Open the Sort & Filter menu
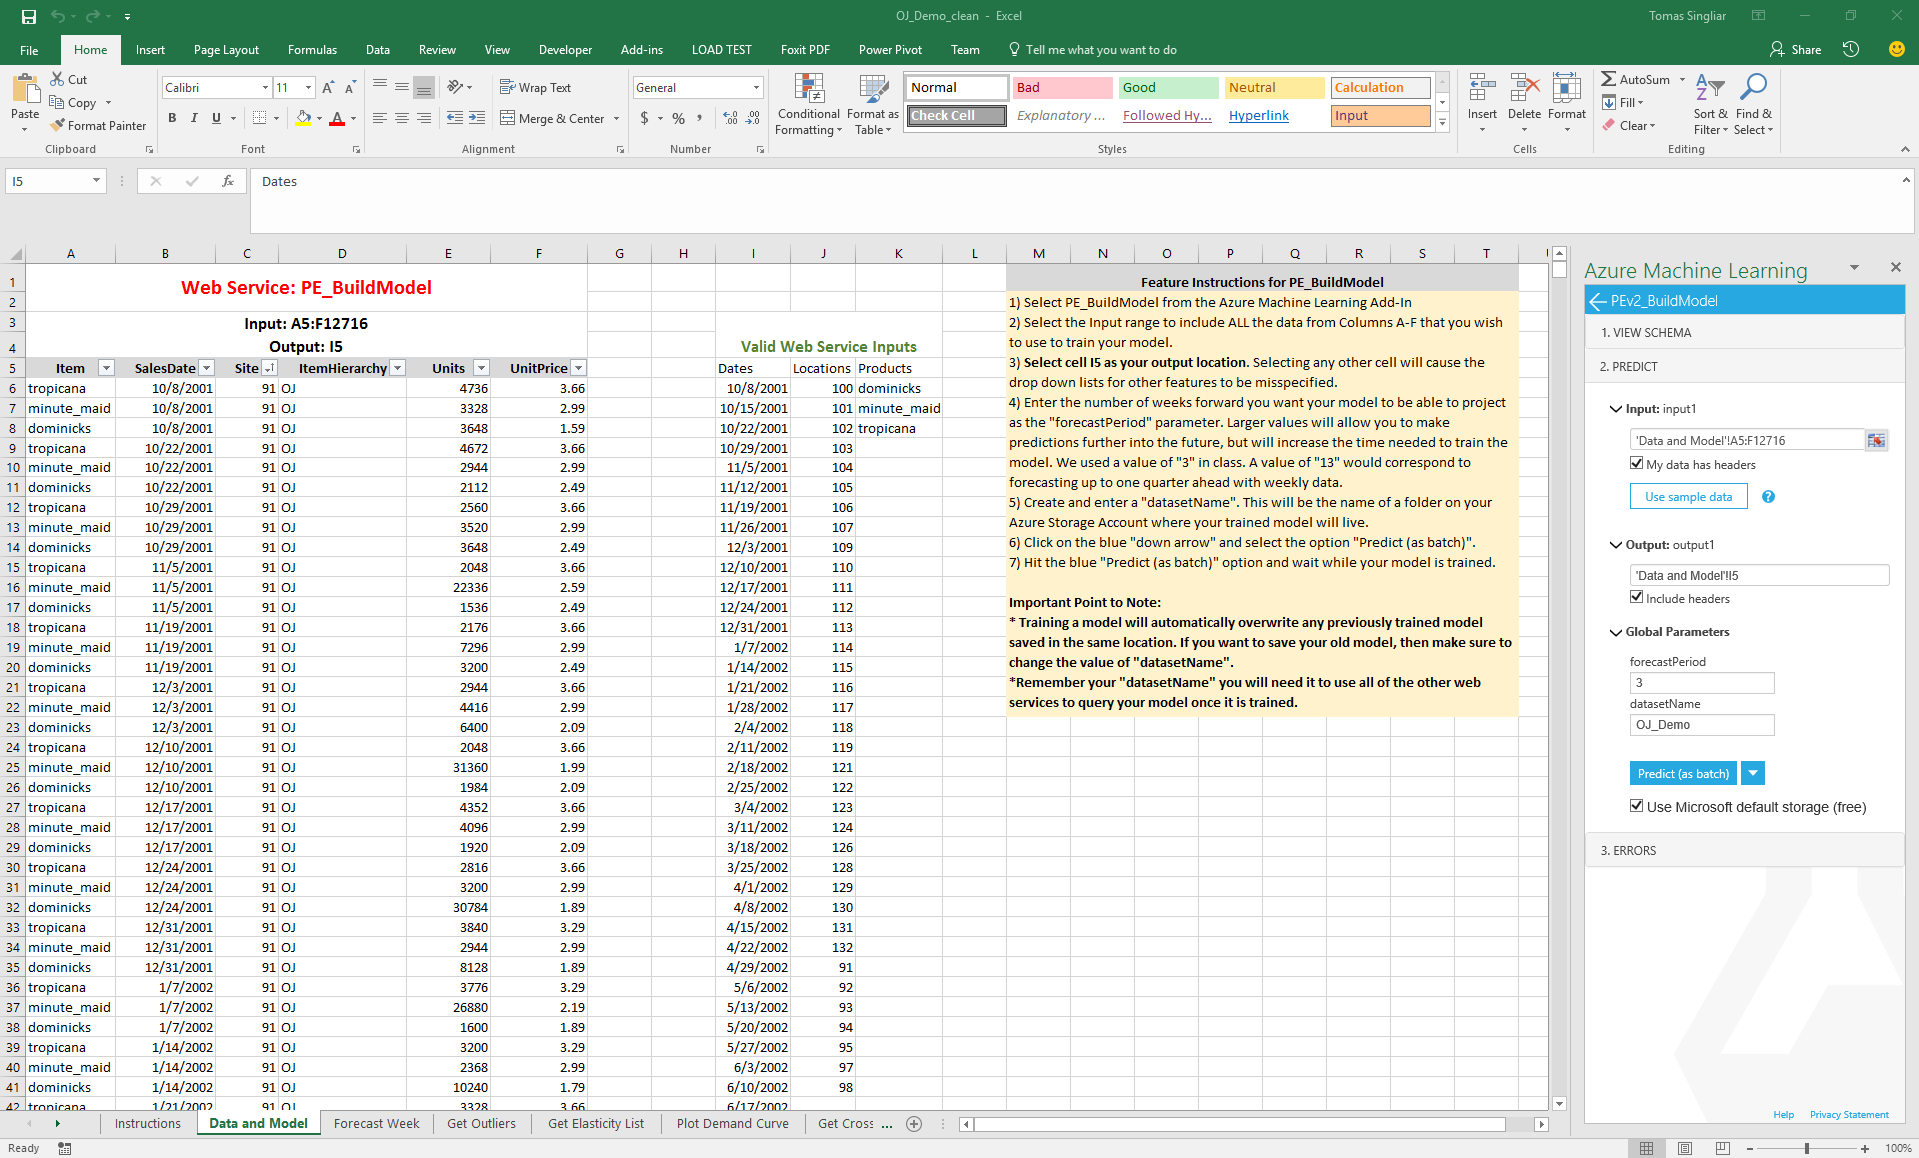 click(1710, 104)
